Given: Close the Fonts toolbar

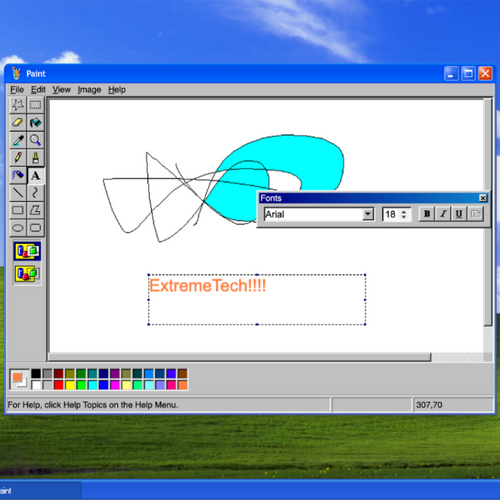Looking at the screenshot, I should [483, 198].
